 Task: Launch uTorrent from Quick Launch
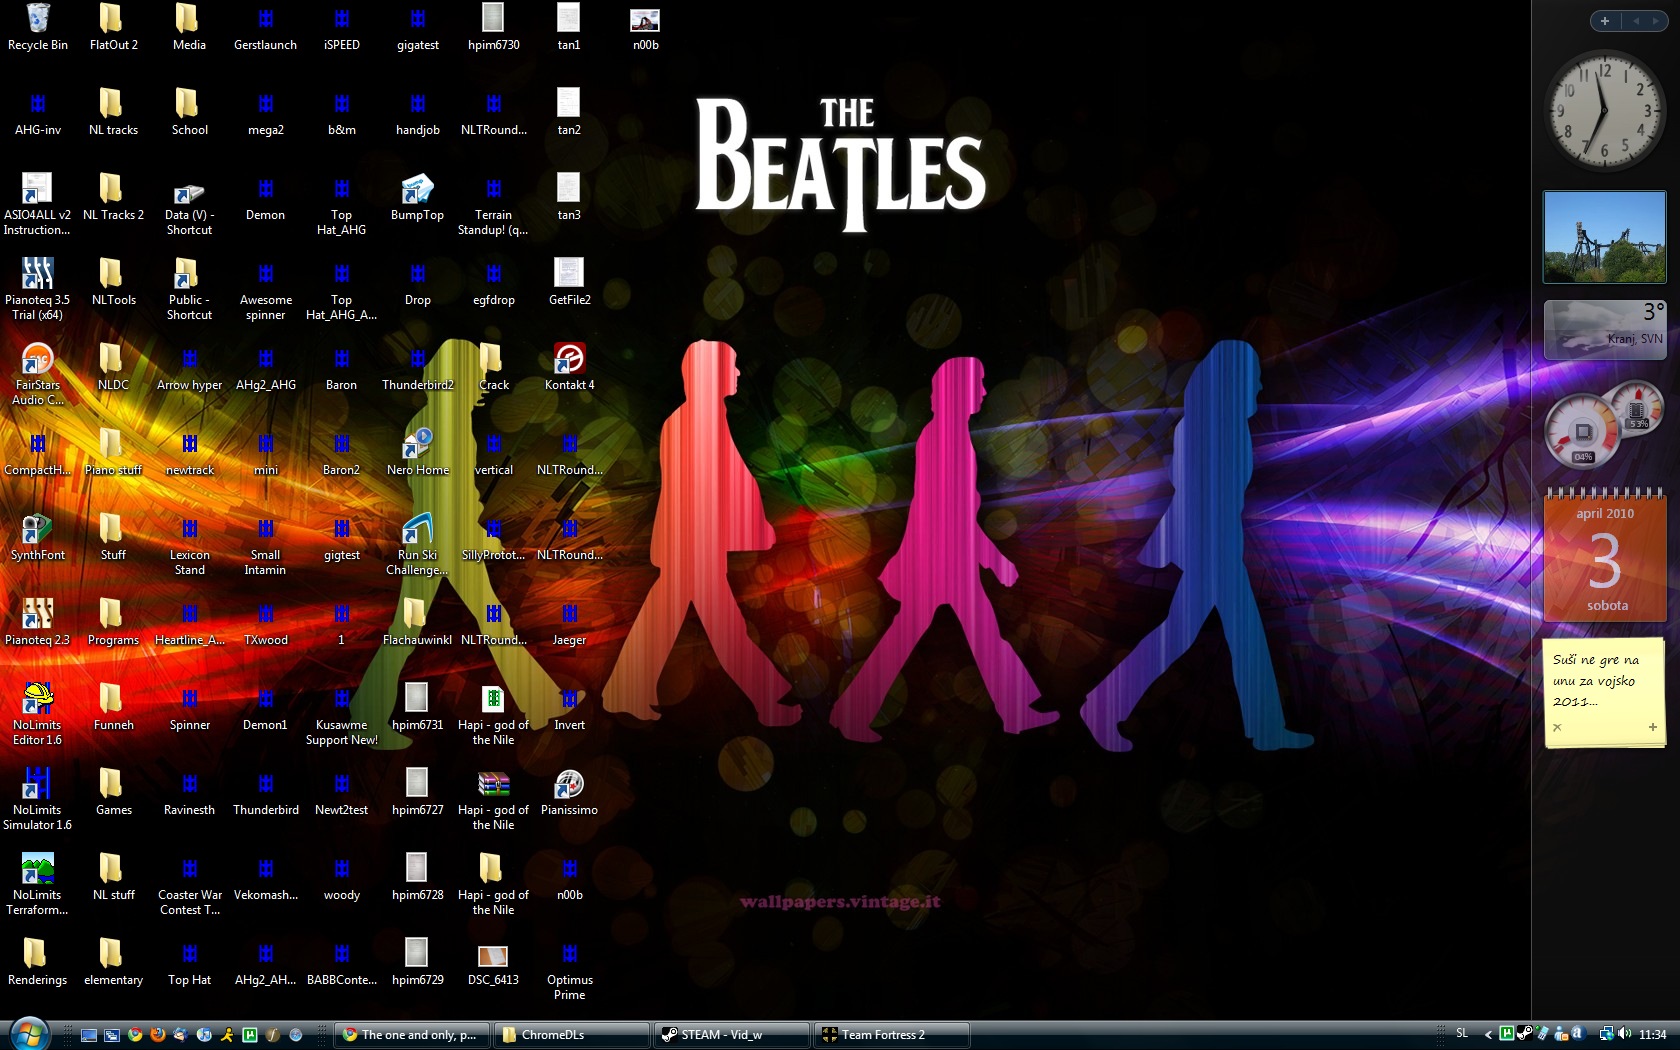250,1035
